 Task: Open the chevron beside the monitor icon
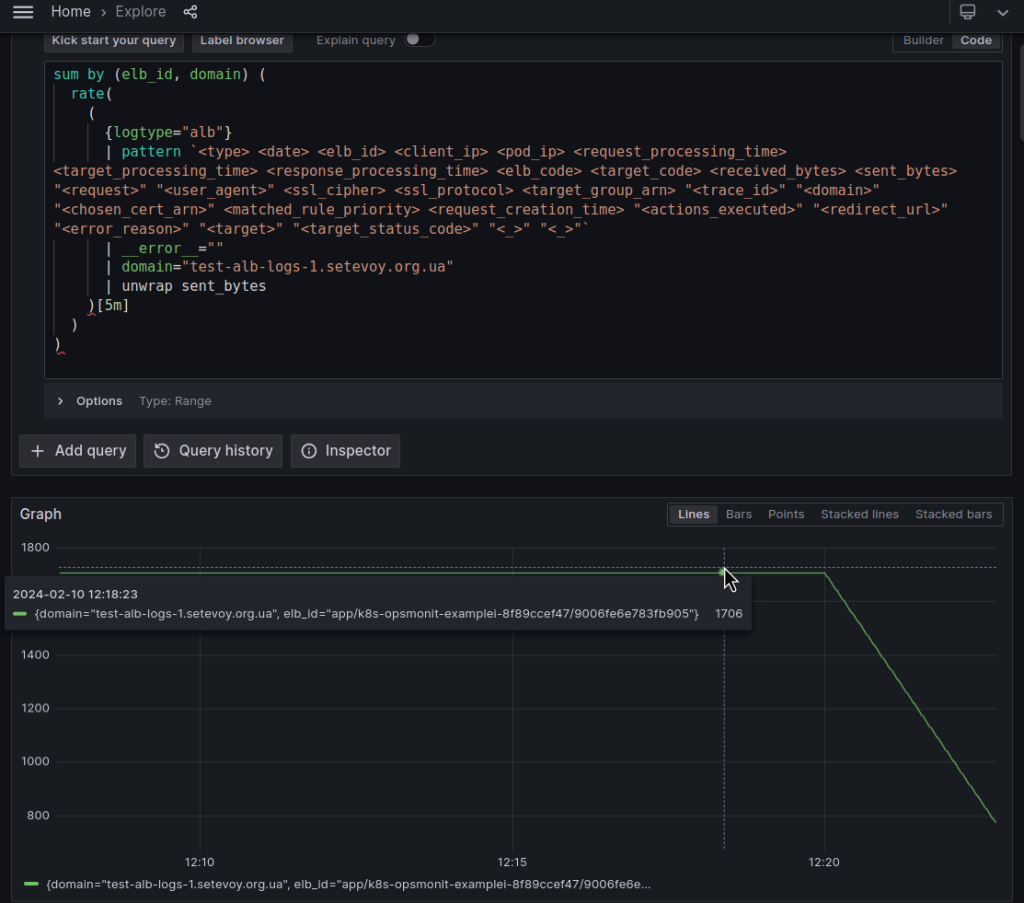pyautogui.click(x=1001, y=11)
